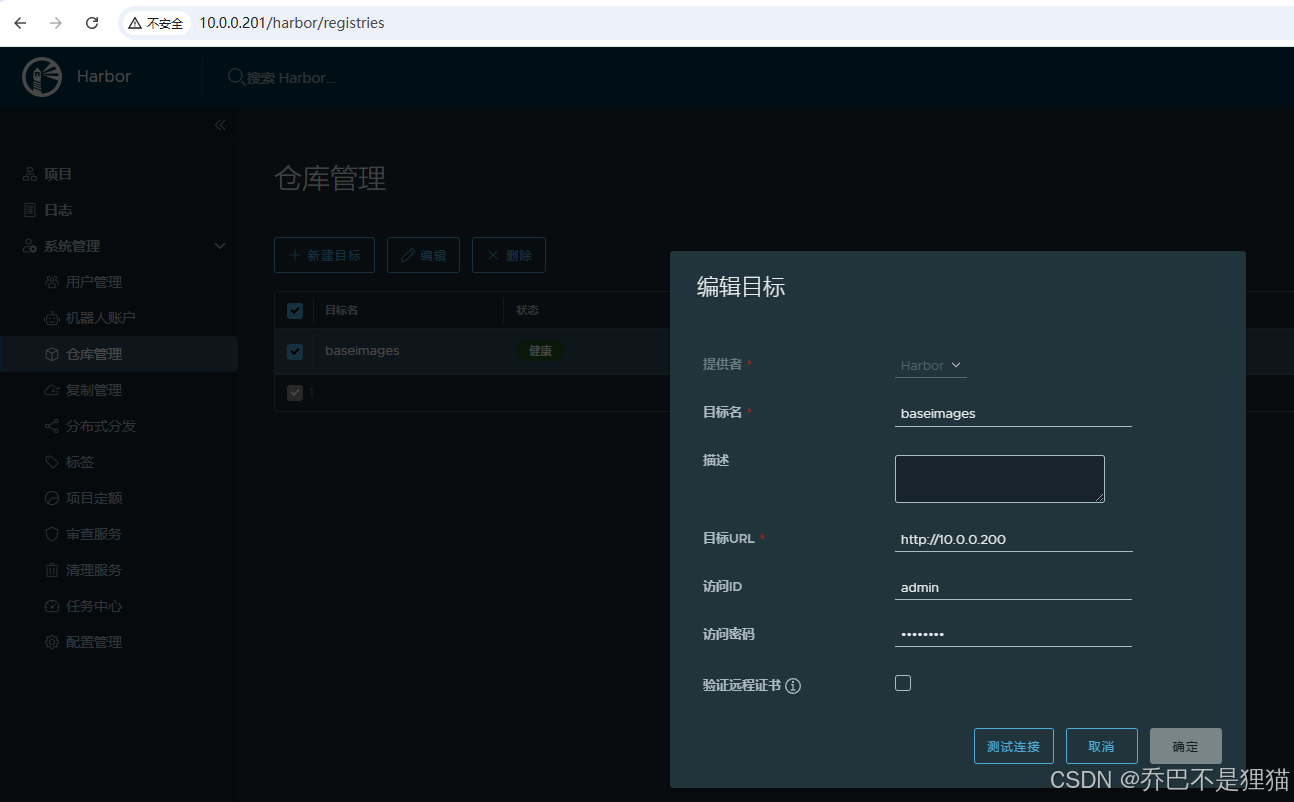Click the 标签 tag icon

(52, 462)
